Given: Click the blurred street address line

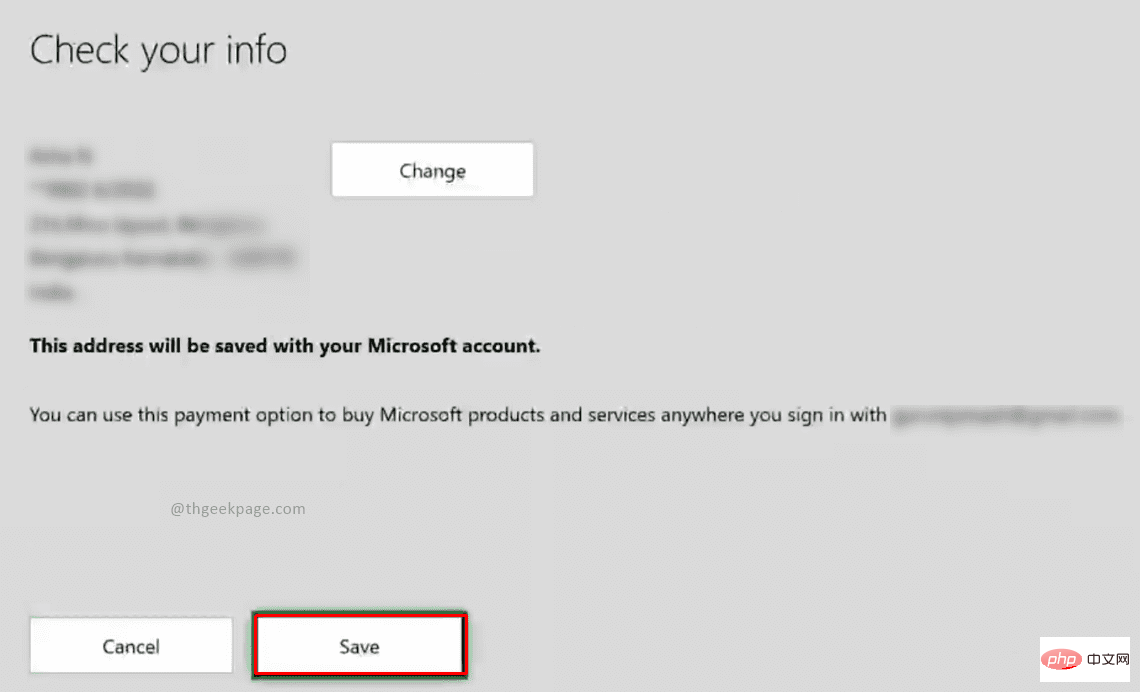Looking at the screenshot, I should [146, 224].
